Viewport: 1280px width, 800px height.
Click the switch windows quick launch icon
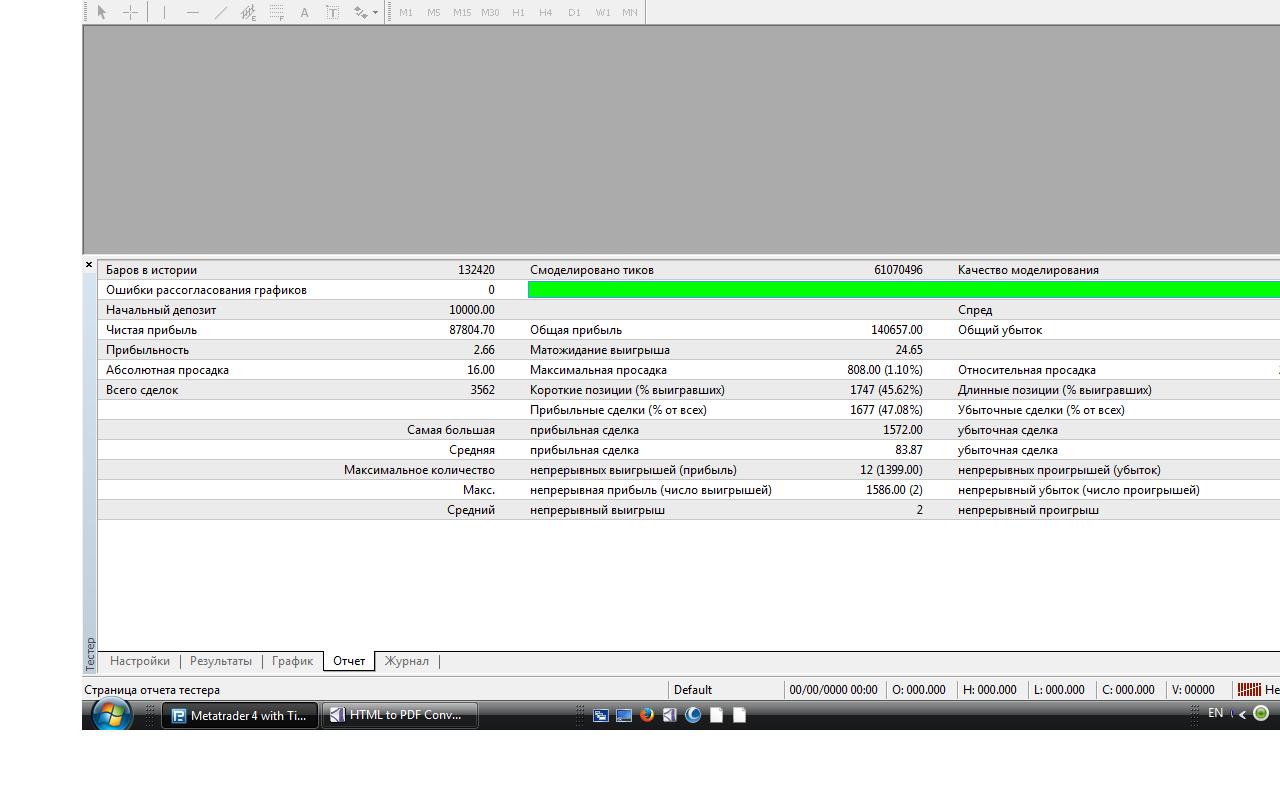tap(601, 715)
